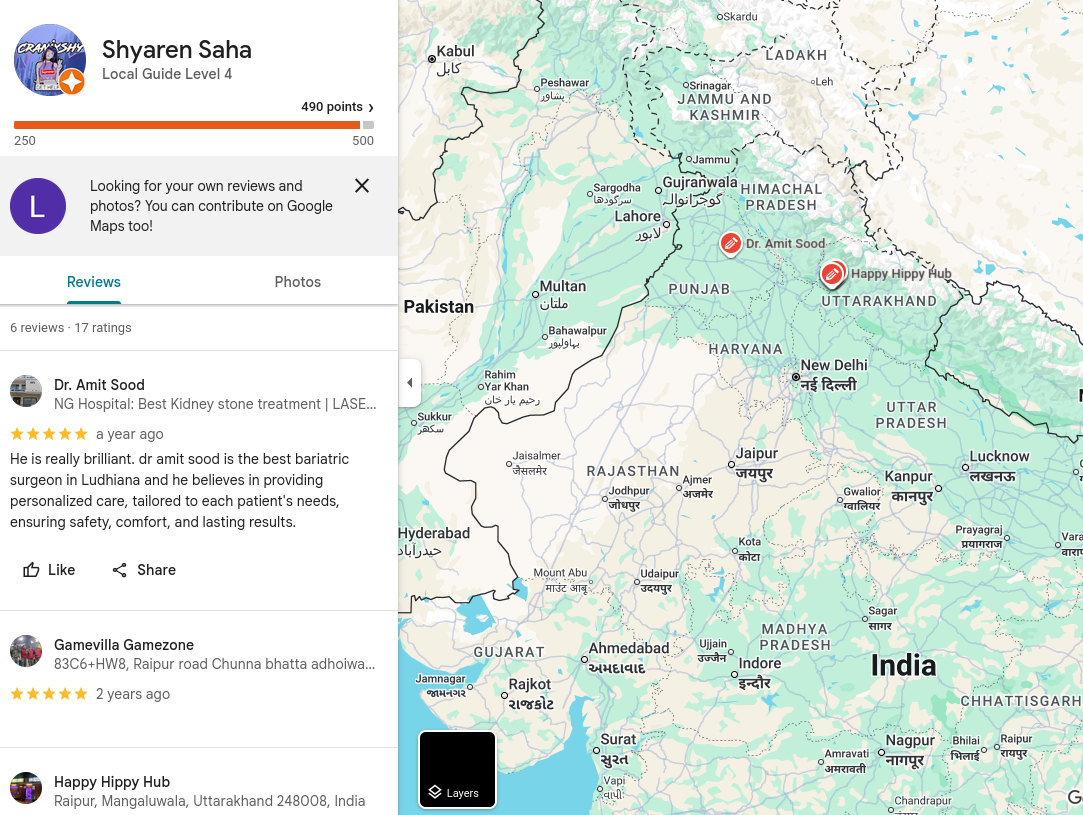Open Shyaren Saha's profile picture

(x=46, y=58)
